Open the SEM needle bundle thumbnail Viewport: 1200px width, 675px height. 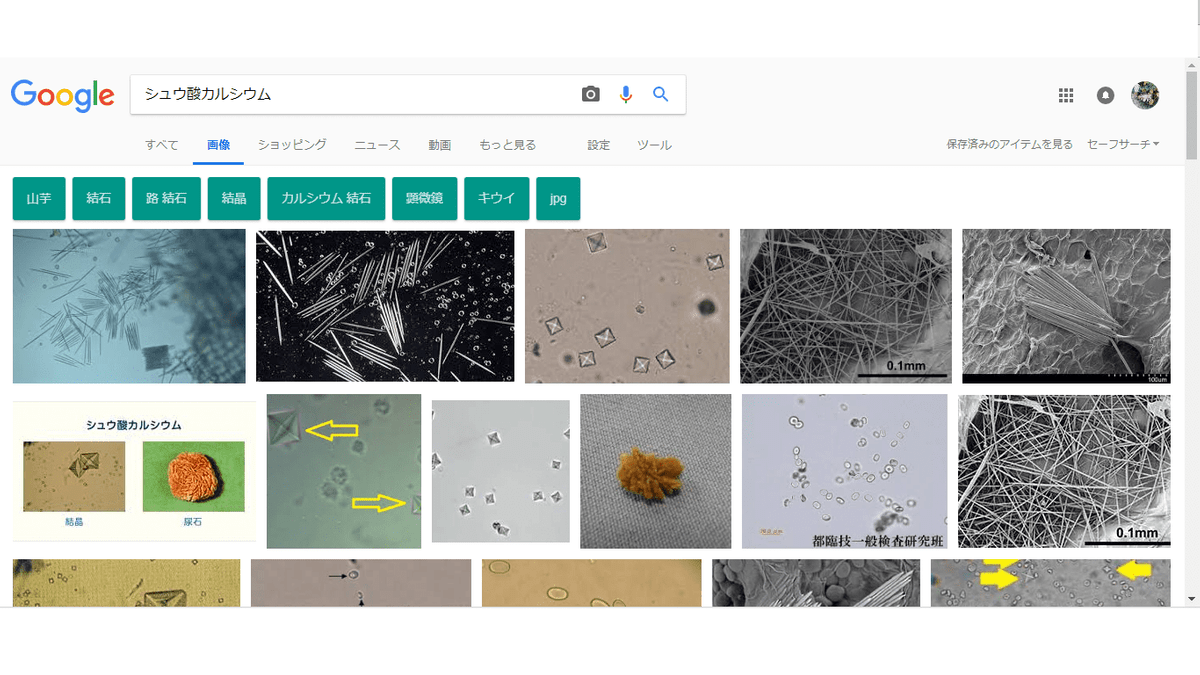pos(1066,306)
